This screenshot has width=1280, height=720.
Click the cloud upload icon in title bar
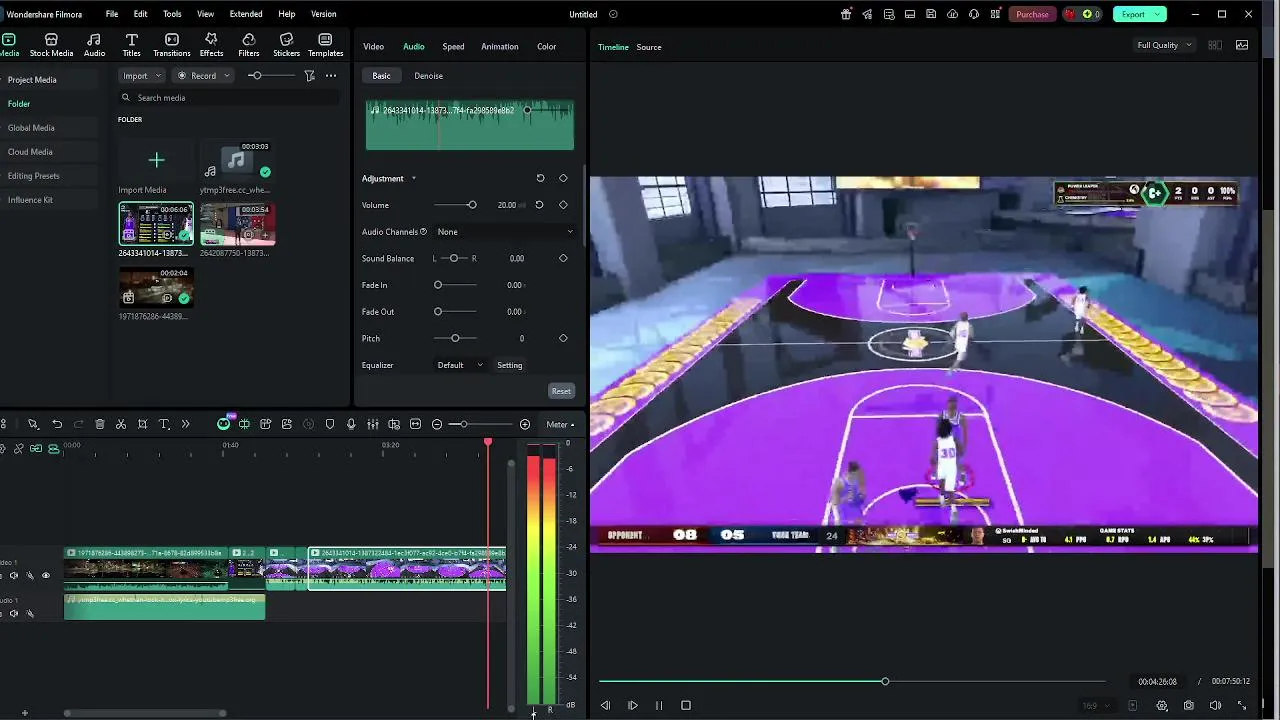click(x=952, y=14)
